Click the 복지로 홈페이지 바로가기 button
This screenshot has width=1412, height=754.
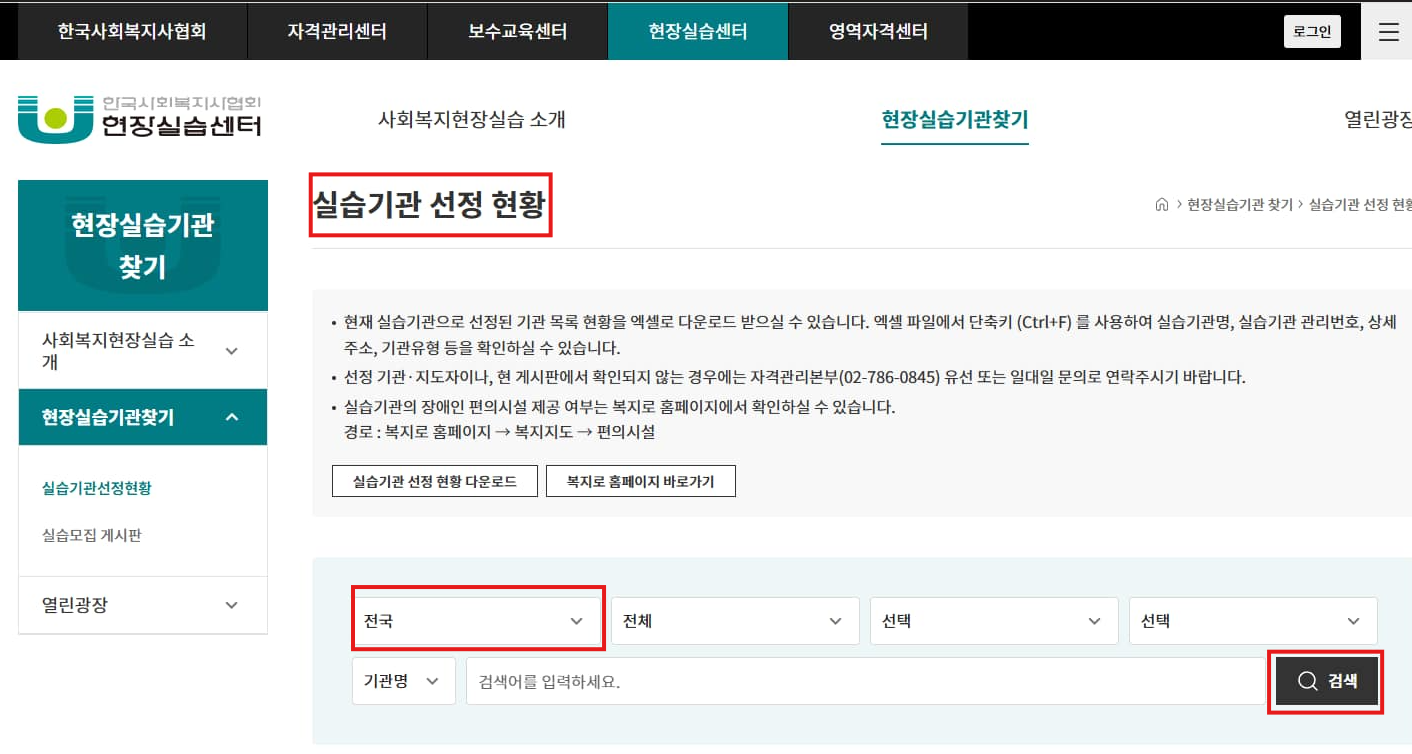click(x=640, y=480)
